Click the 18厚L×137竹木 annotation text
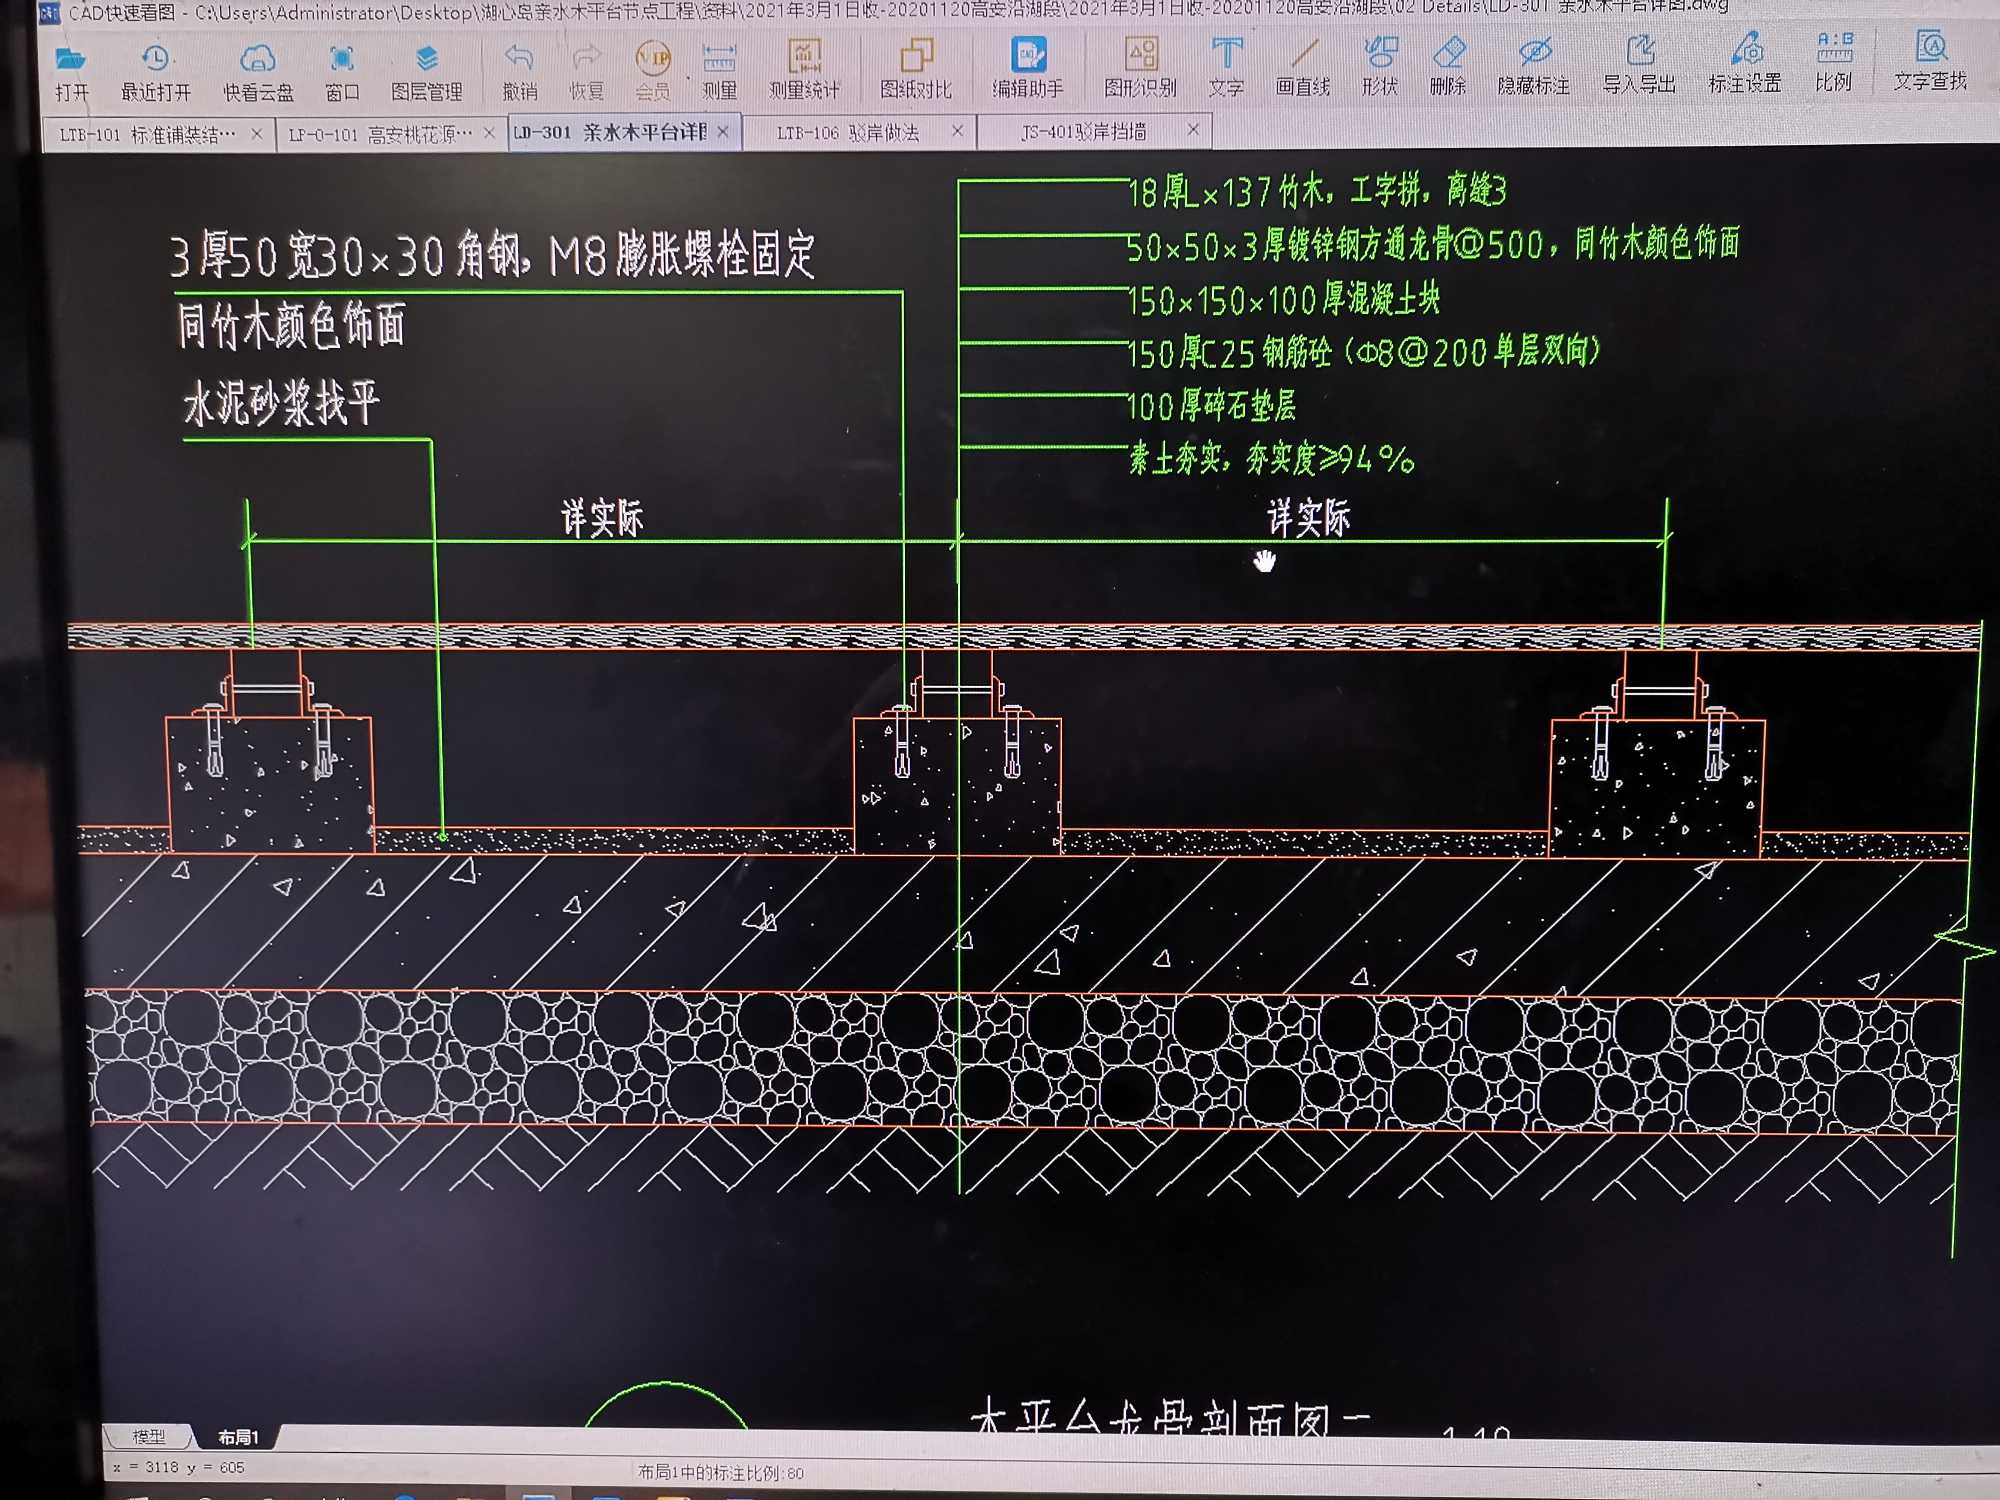2000x1500 pixels. (x=1317, y=190)
